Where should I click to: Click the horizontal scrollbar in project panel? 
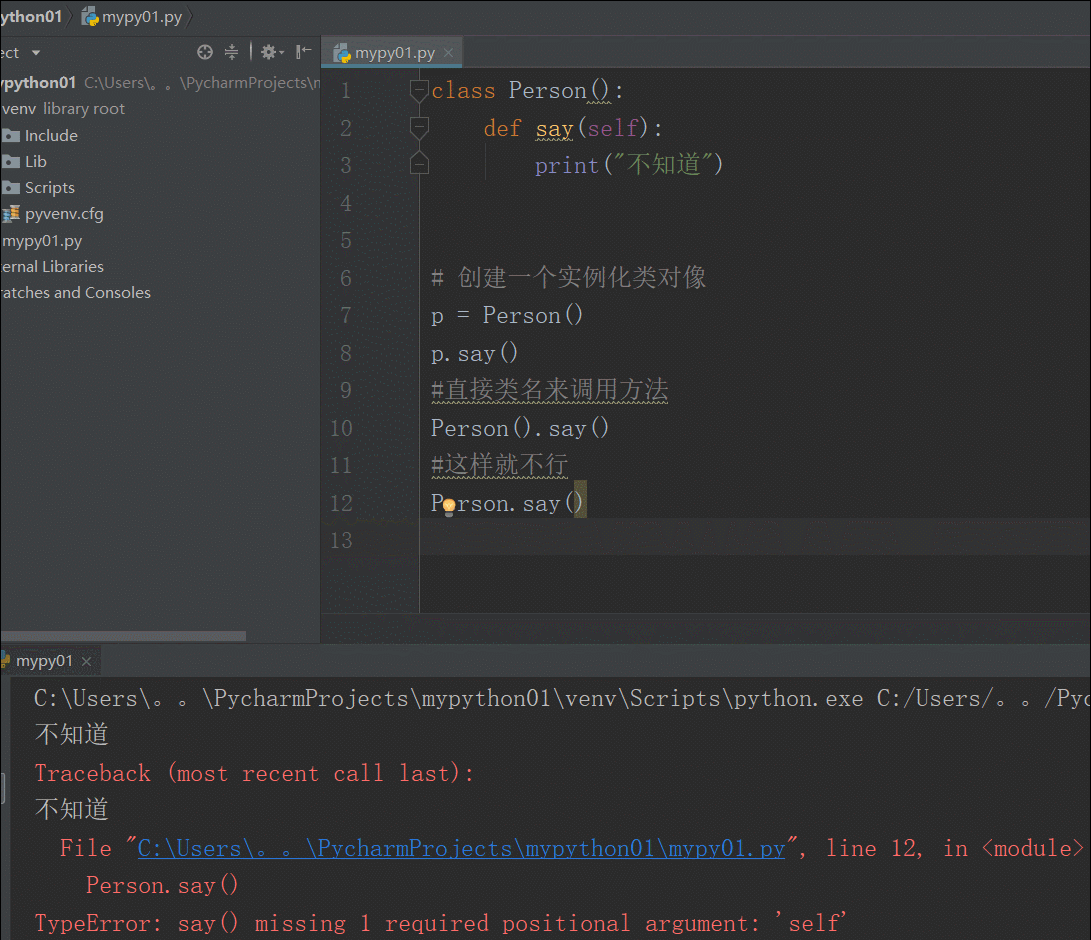[123, 636]
